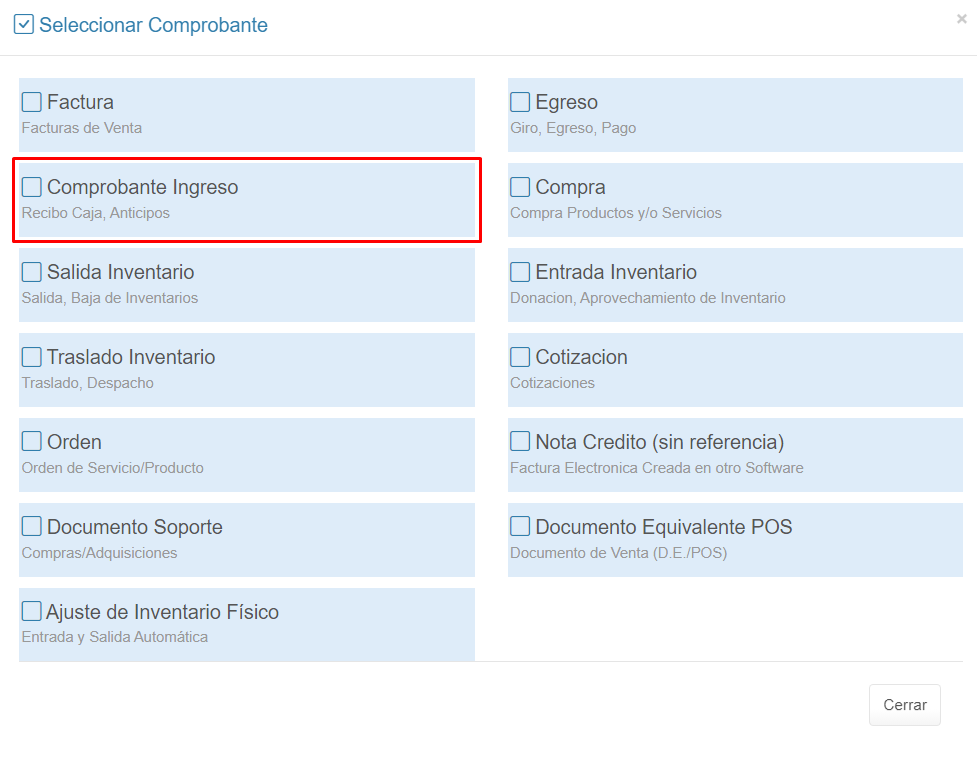Click the checked icon beside Seleccionar Comprobante
The width and height of the screenshot is (977, 772).
24,24
